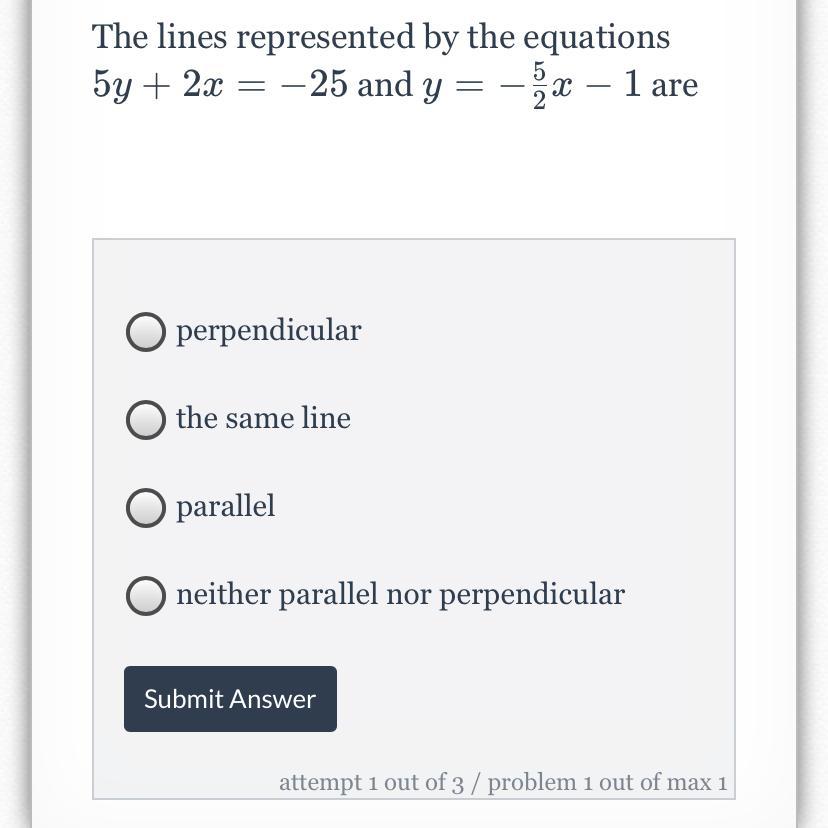Image resolution: width=828 pixels, height=828 pixels.
Task: Click the "parallel" answer label text
Action: tap(225, 507)
